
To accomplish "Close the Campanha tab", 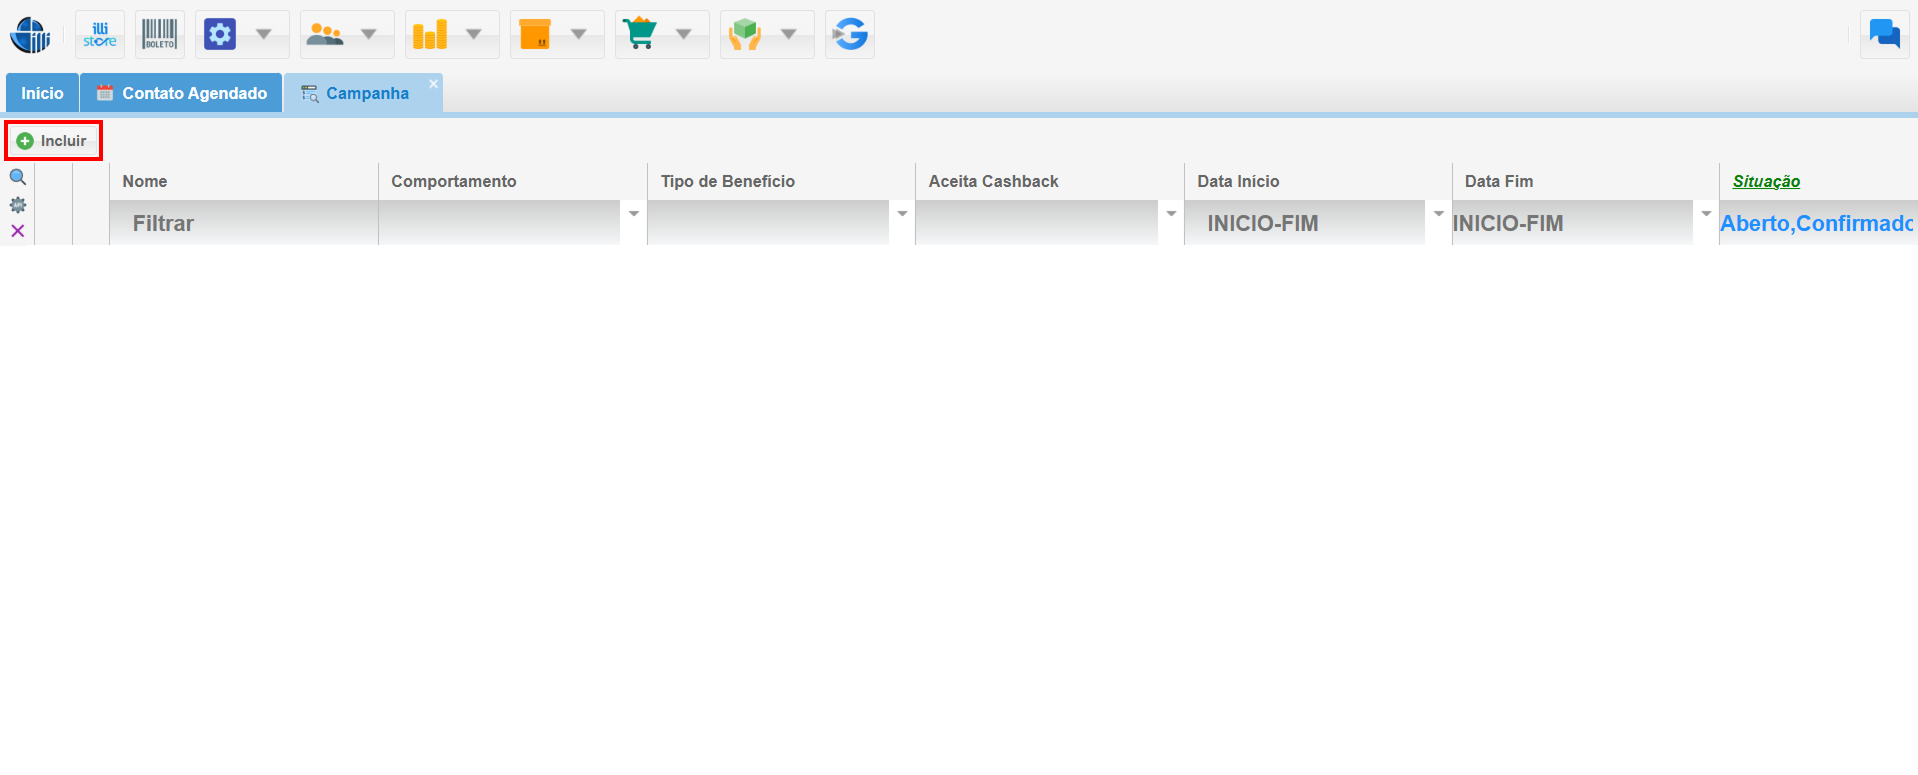I will pos(434,84).
